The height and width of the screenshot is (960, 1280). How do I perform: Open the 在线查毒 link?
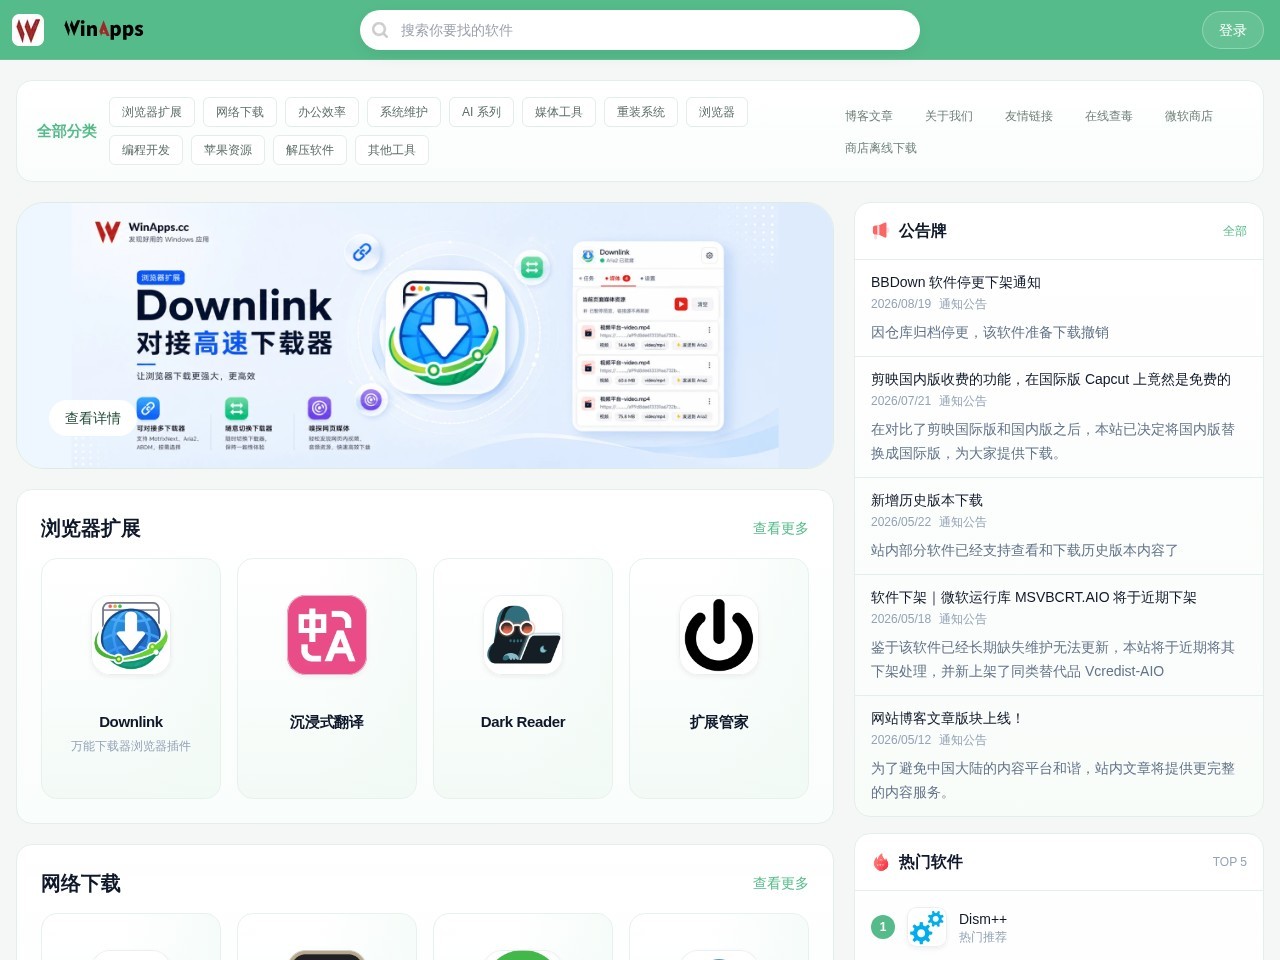pos(1109,116)
